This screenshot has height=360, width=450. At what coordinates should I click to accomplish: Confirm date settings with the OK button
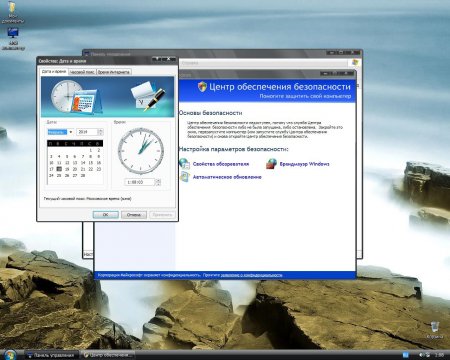(x=106, y=215)
